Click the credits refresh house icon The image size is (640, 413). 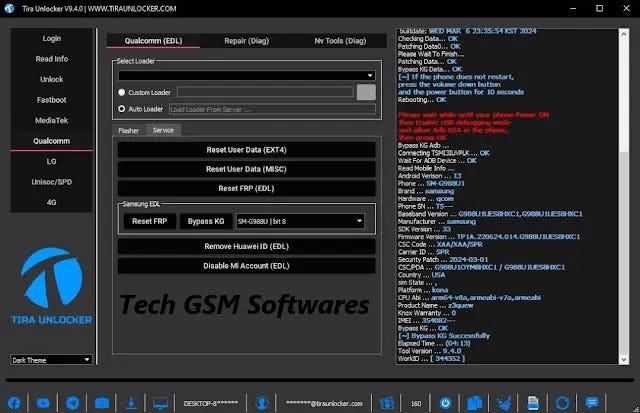point(387,403)
